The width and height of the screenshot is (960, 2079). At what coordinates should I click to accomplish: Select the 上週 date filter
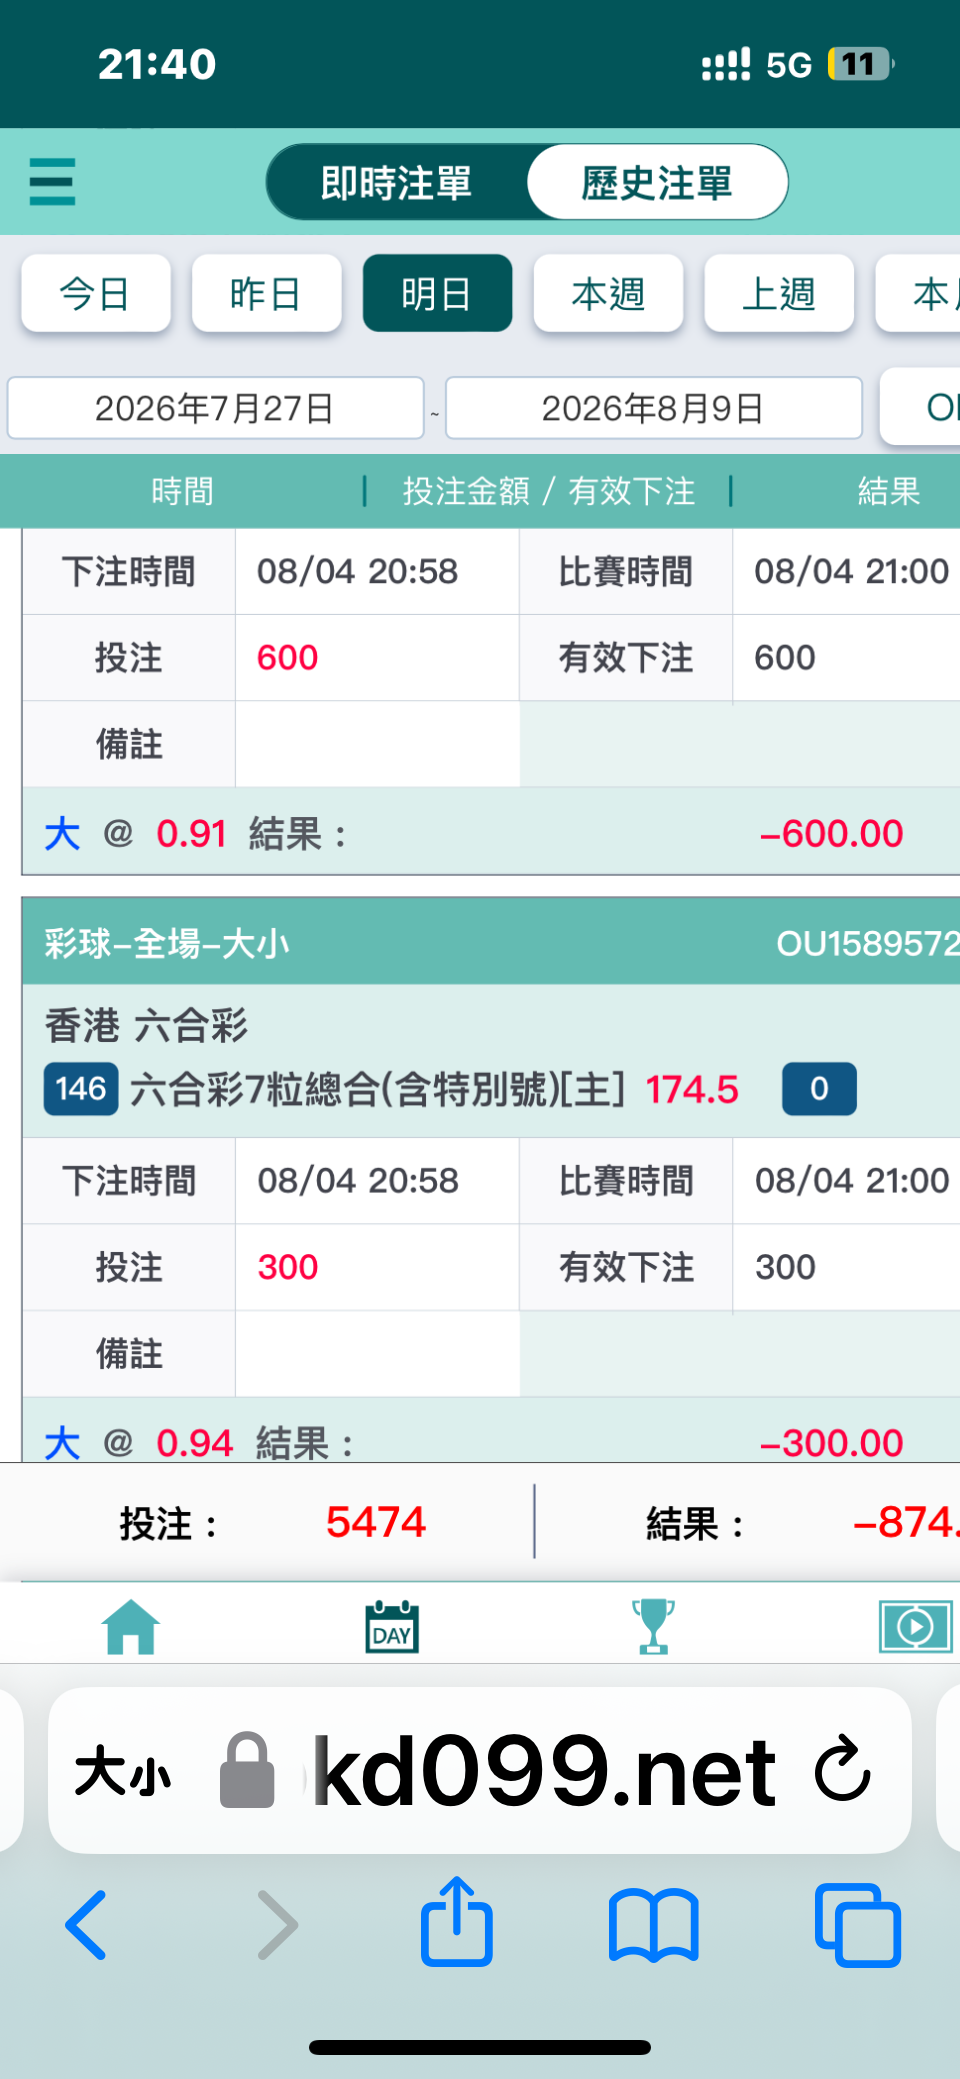[779, 293]
